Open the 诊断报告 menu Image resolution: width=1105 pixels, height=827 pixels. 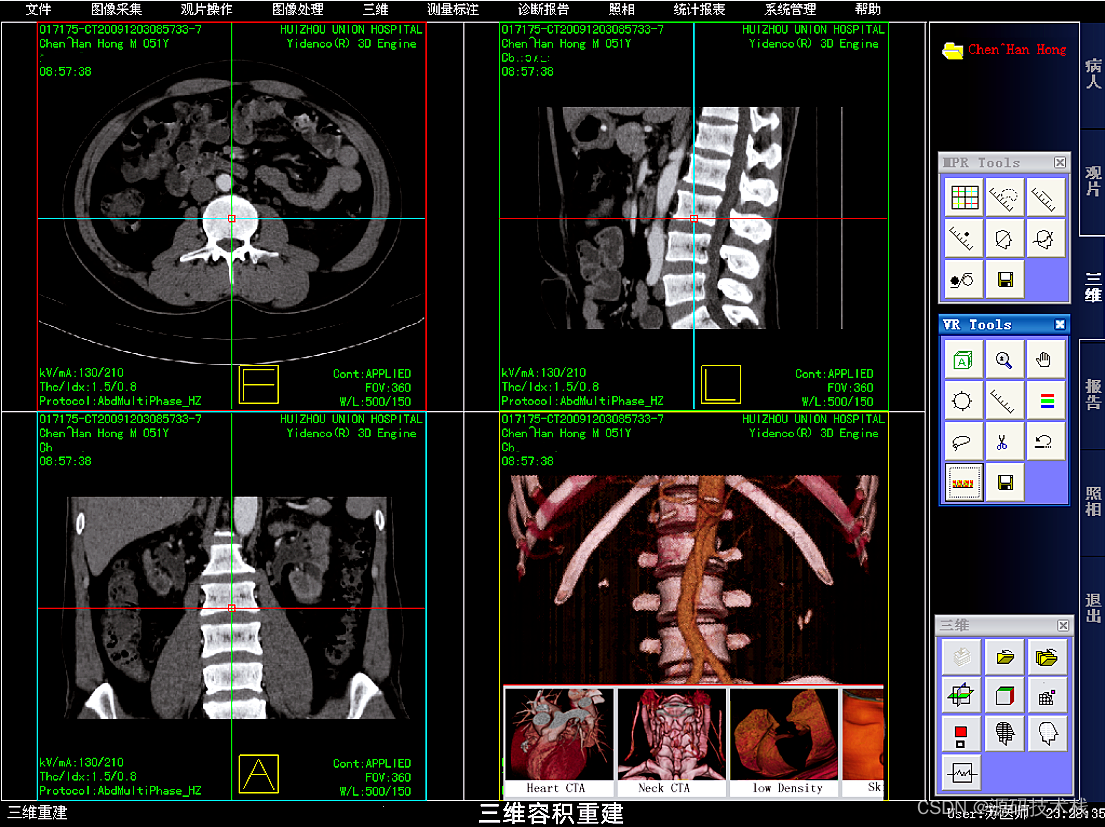click(543, 9)
